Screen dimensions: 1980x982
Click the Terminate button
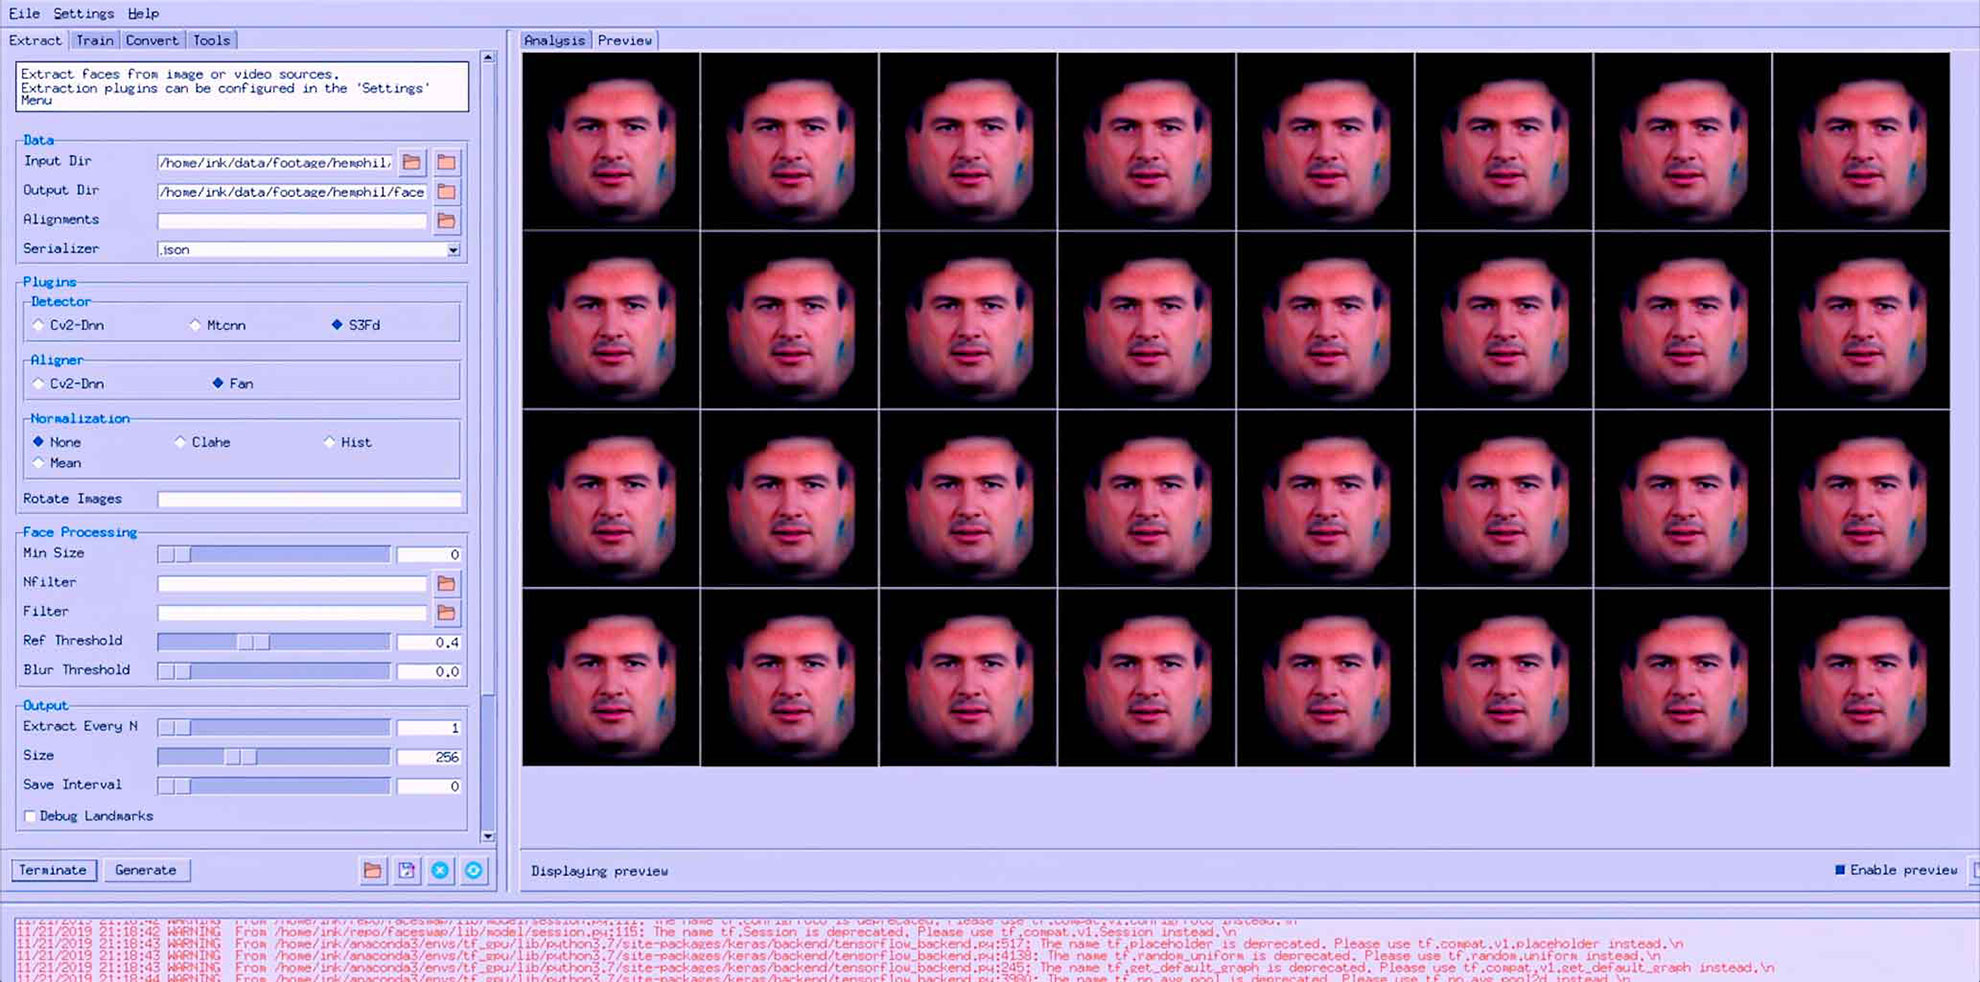coord(53,870)
